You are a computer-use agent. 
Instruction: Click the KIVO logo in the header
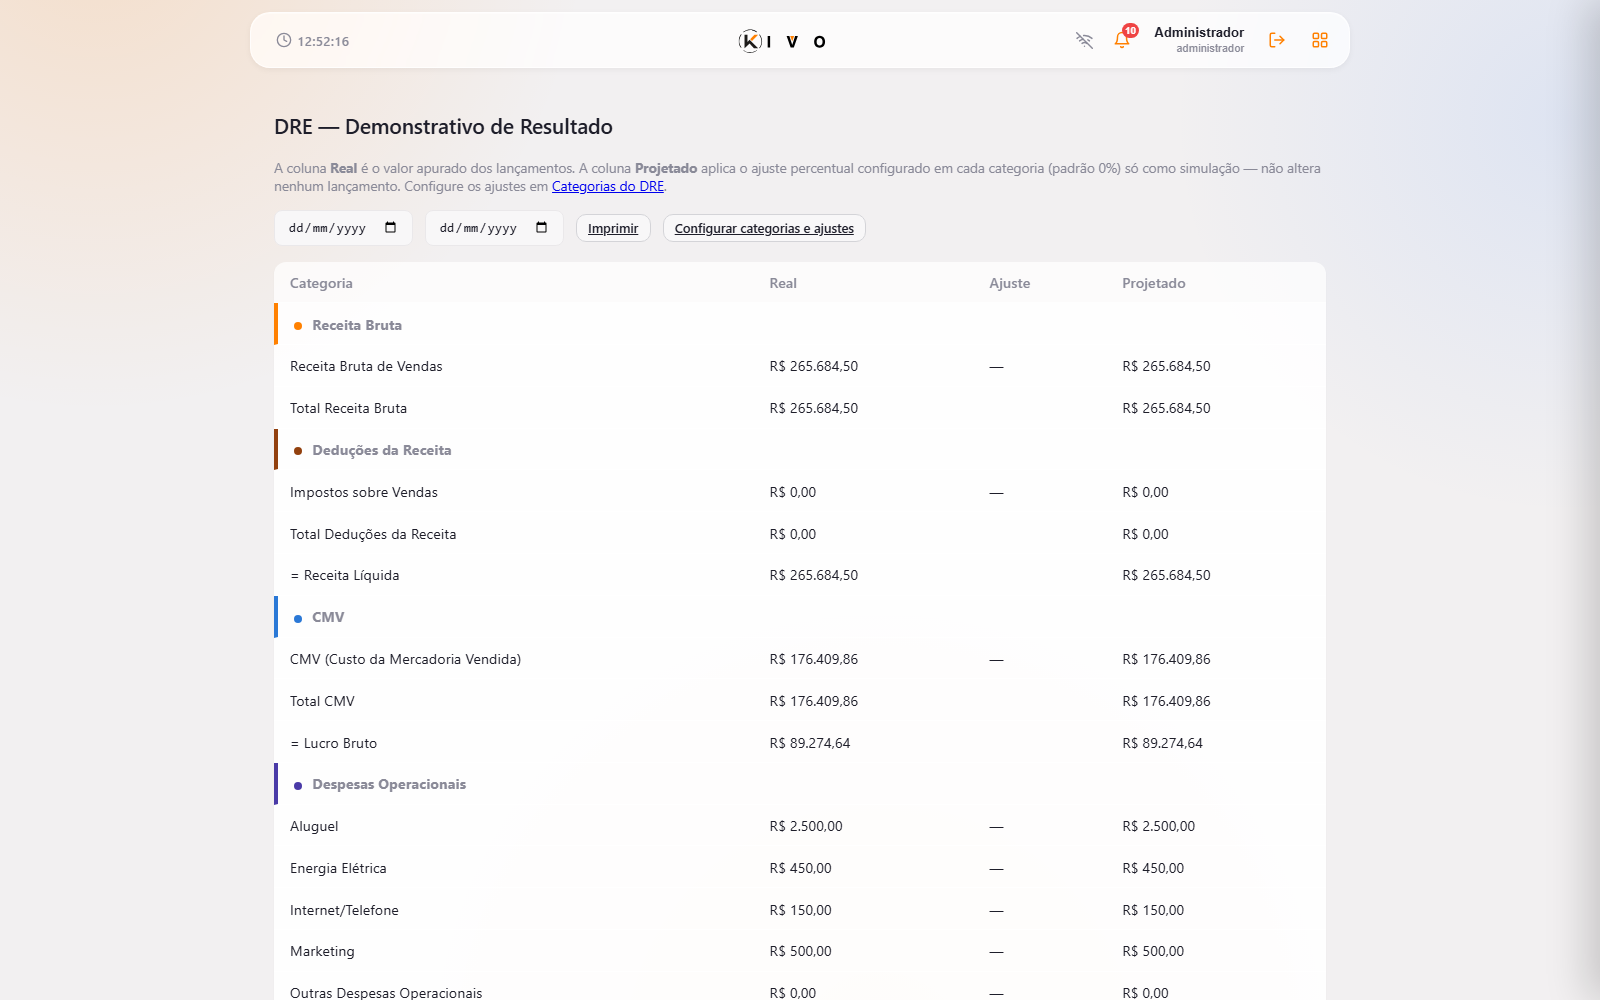point(782,41)
